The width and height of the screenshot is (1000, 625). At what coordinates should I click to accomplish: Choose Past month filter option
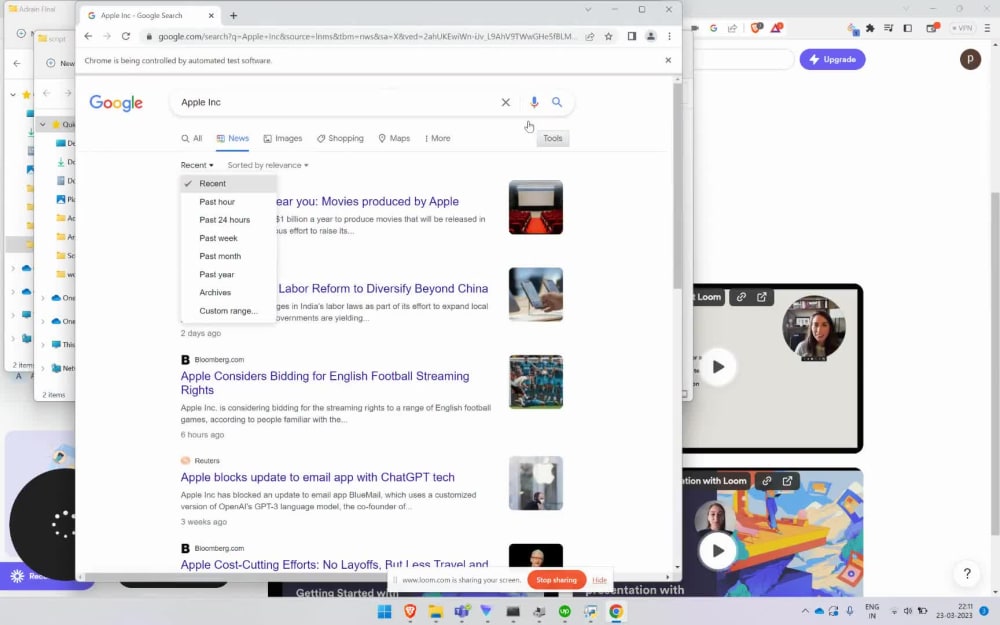click(228, 256)
